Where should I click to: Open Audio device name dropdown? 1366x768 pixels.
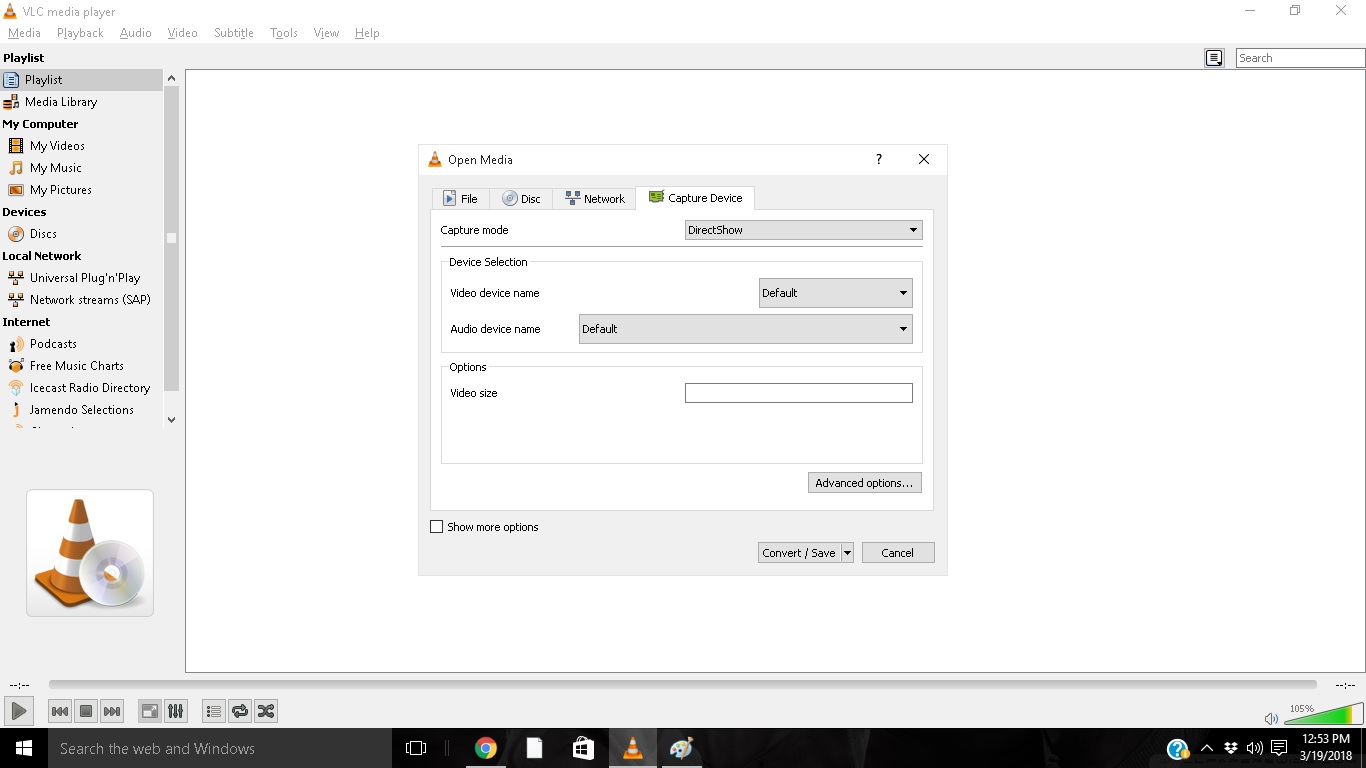pyautogui.click(x=746, y=329)
